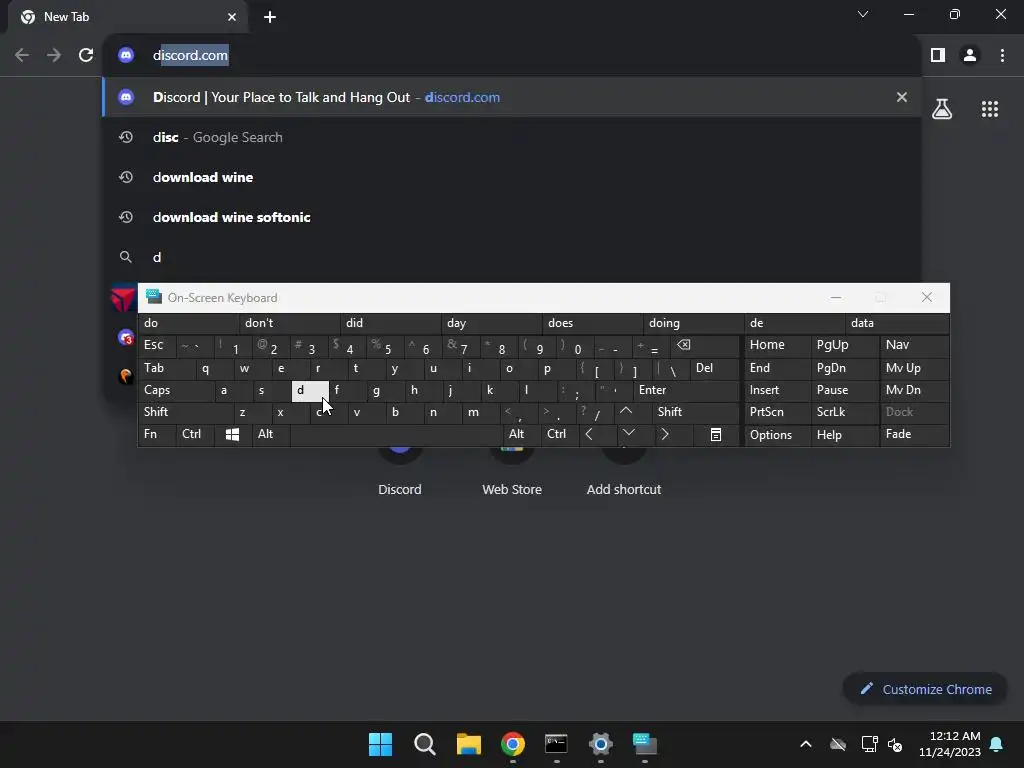Pick the word prediction "does"
This screenshot has width=1024, height=768.
(x=592, y=323)
